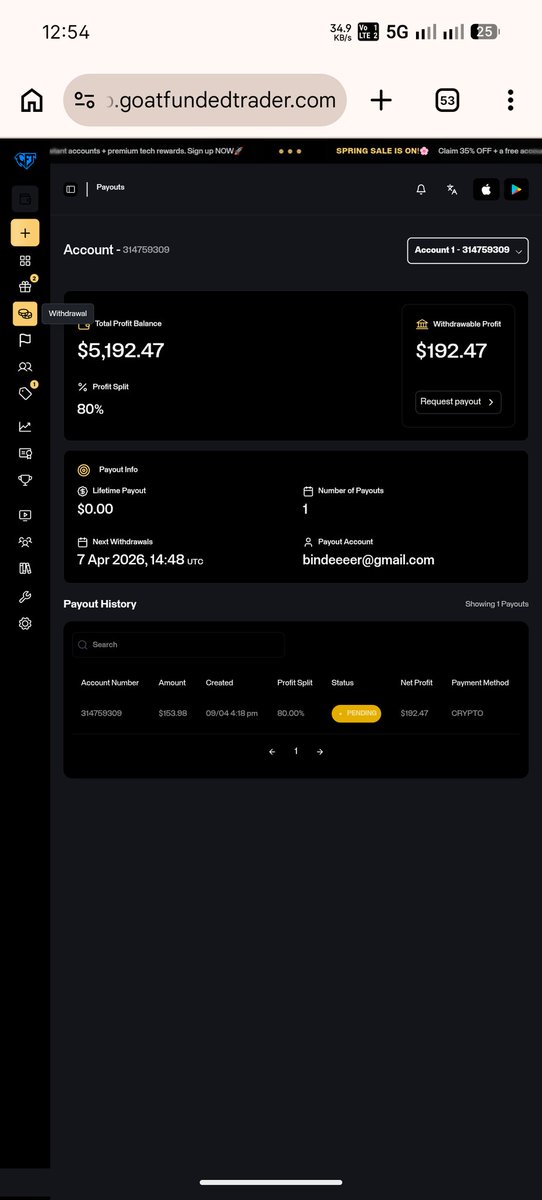Image resolution: width=542 pixels, height=1200 pixels.
Task: Click the bindeeeer@gmail.com payout account
Action: point(368,560)
